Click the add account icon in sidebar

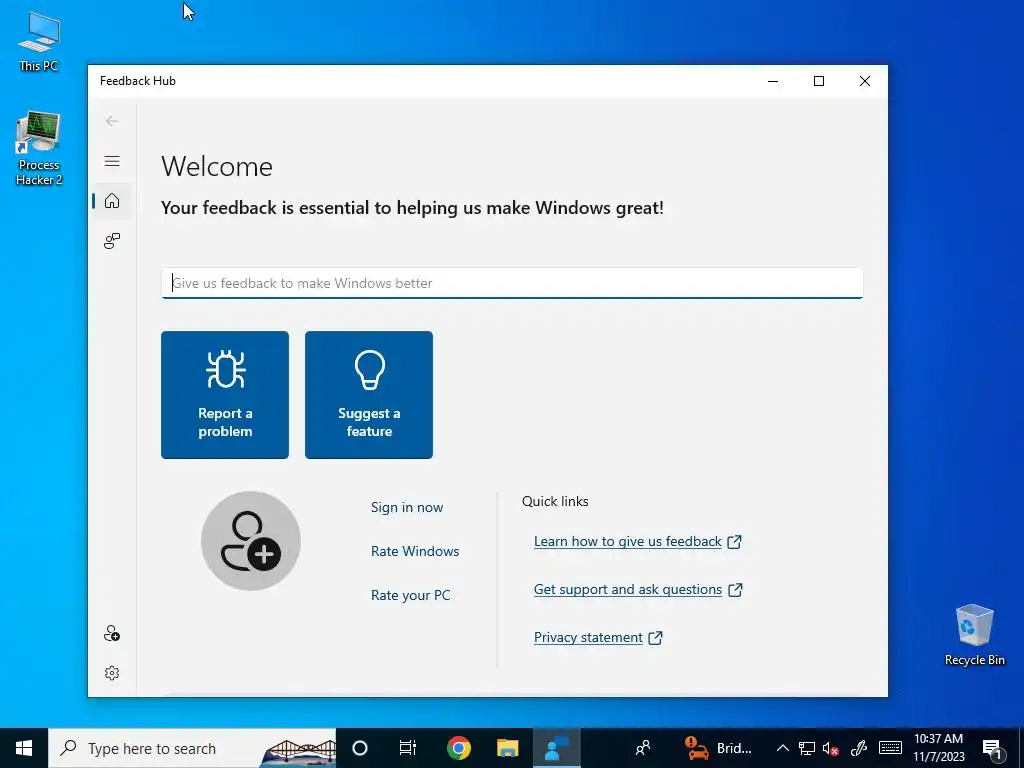[x=112, y=633]
